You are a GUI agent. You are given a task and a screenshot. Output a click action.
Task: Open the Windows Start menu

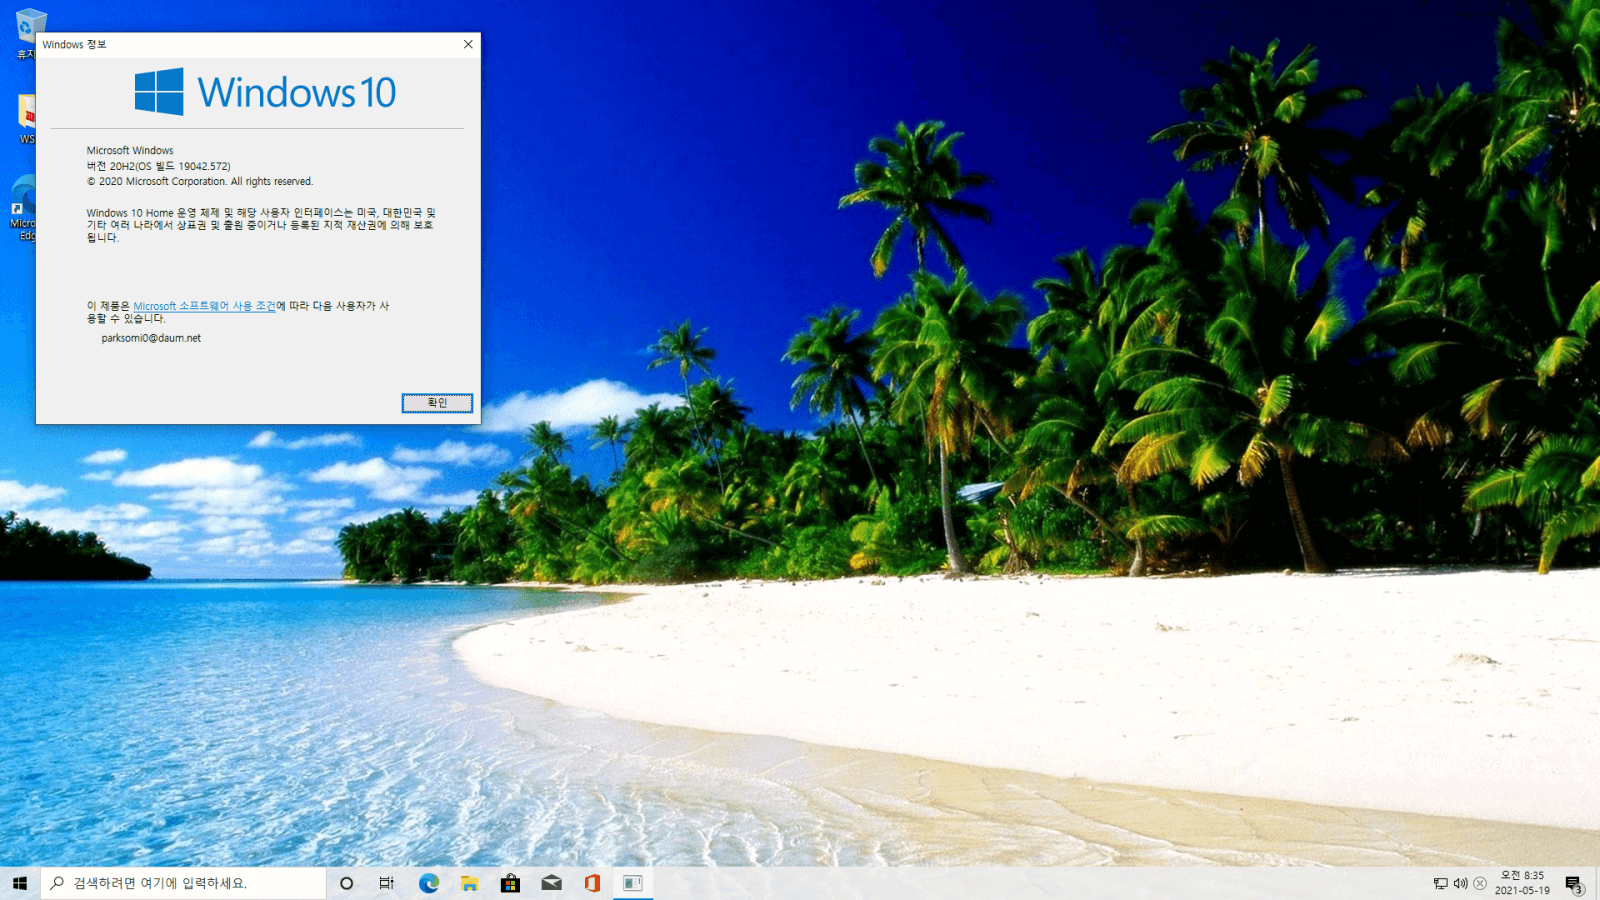(20, 883)
